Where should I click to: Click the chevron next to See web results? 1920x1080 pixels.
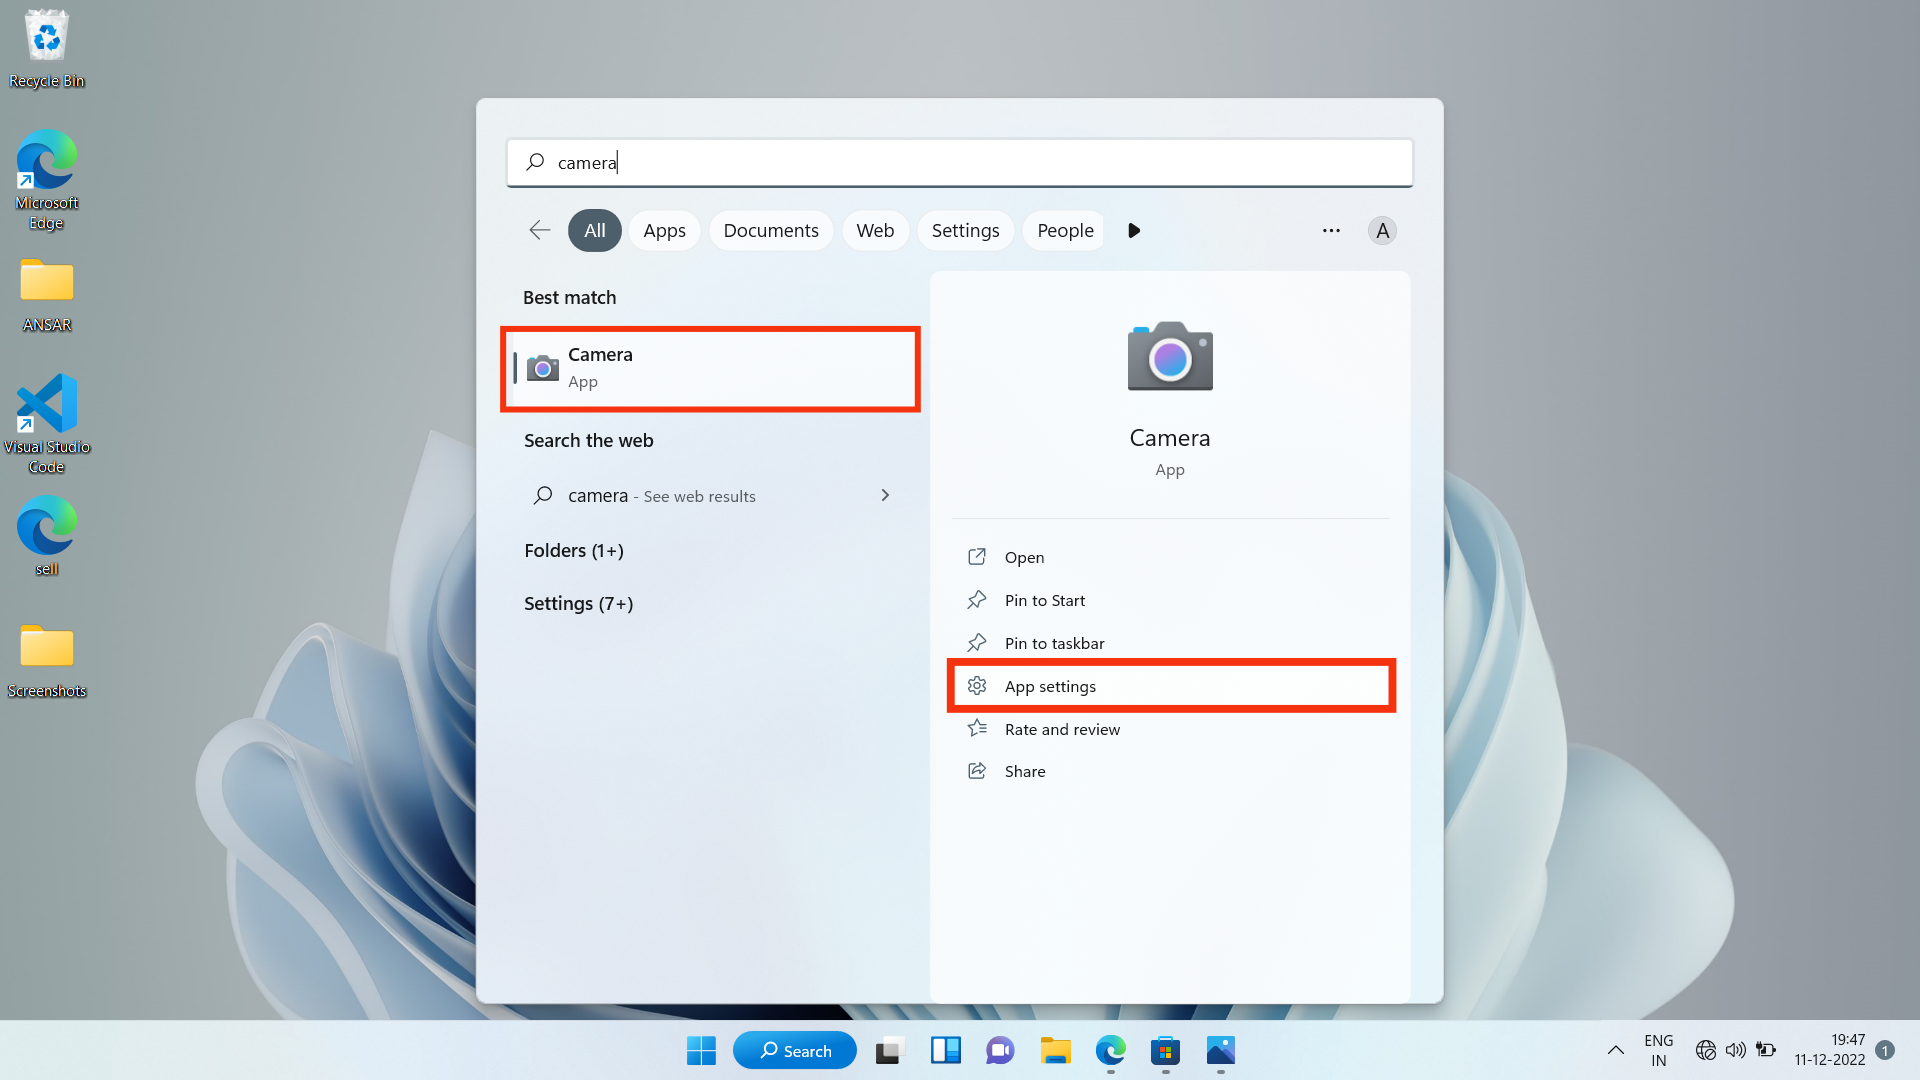click(x=884, y=495)
